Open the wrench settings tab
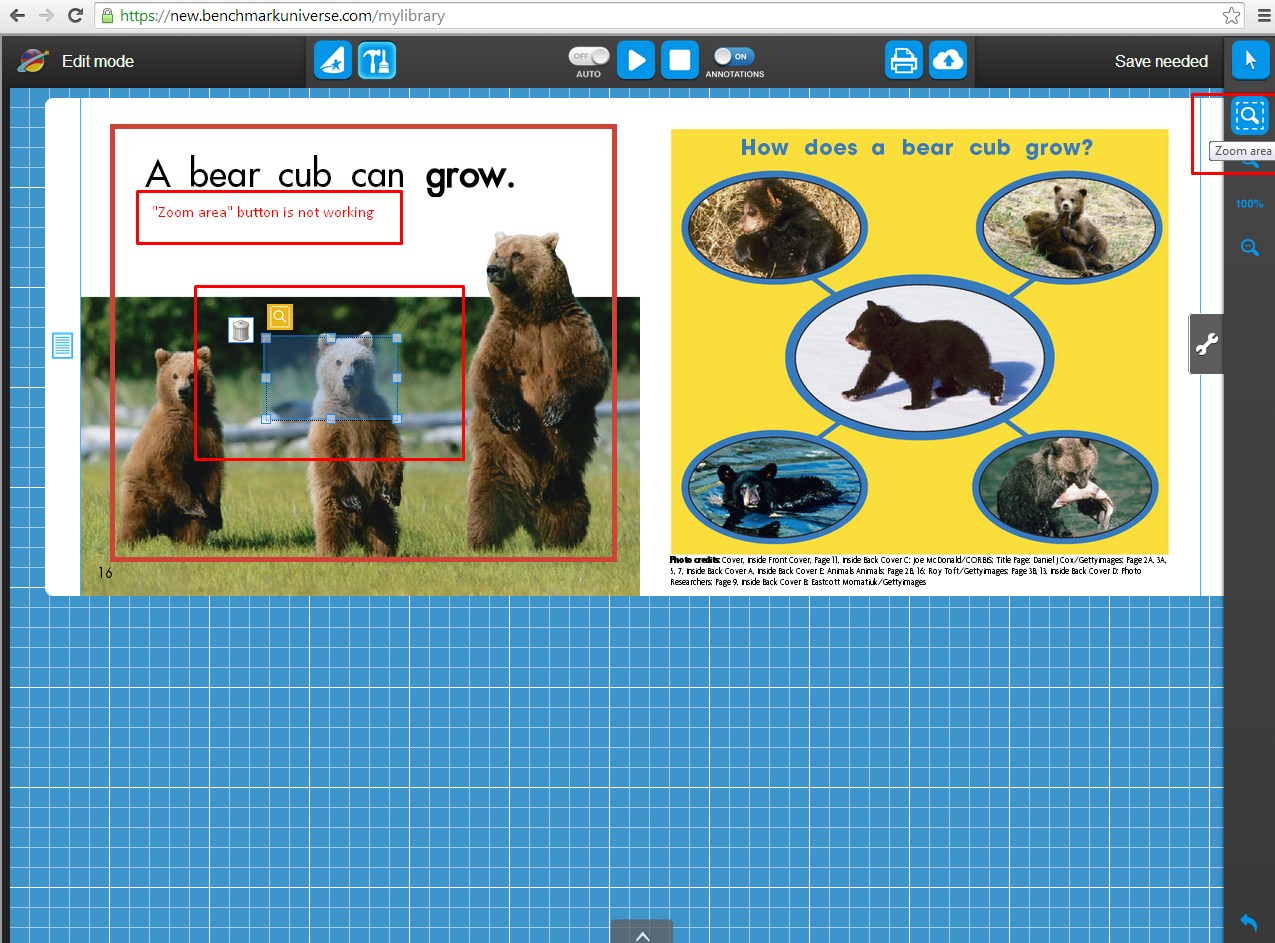 pos(1207,344)
